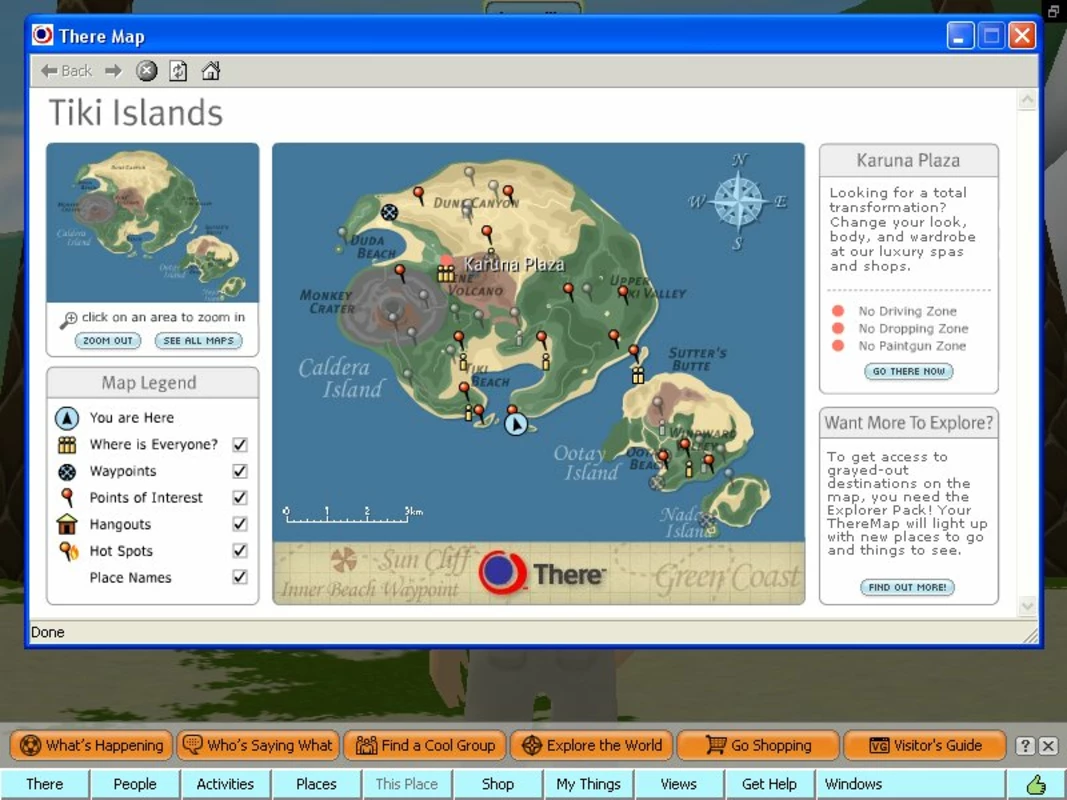Select the Duda Beach waypoint marker
This screenshot has height=800, width=1067.
(x=389, y=212)
